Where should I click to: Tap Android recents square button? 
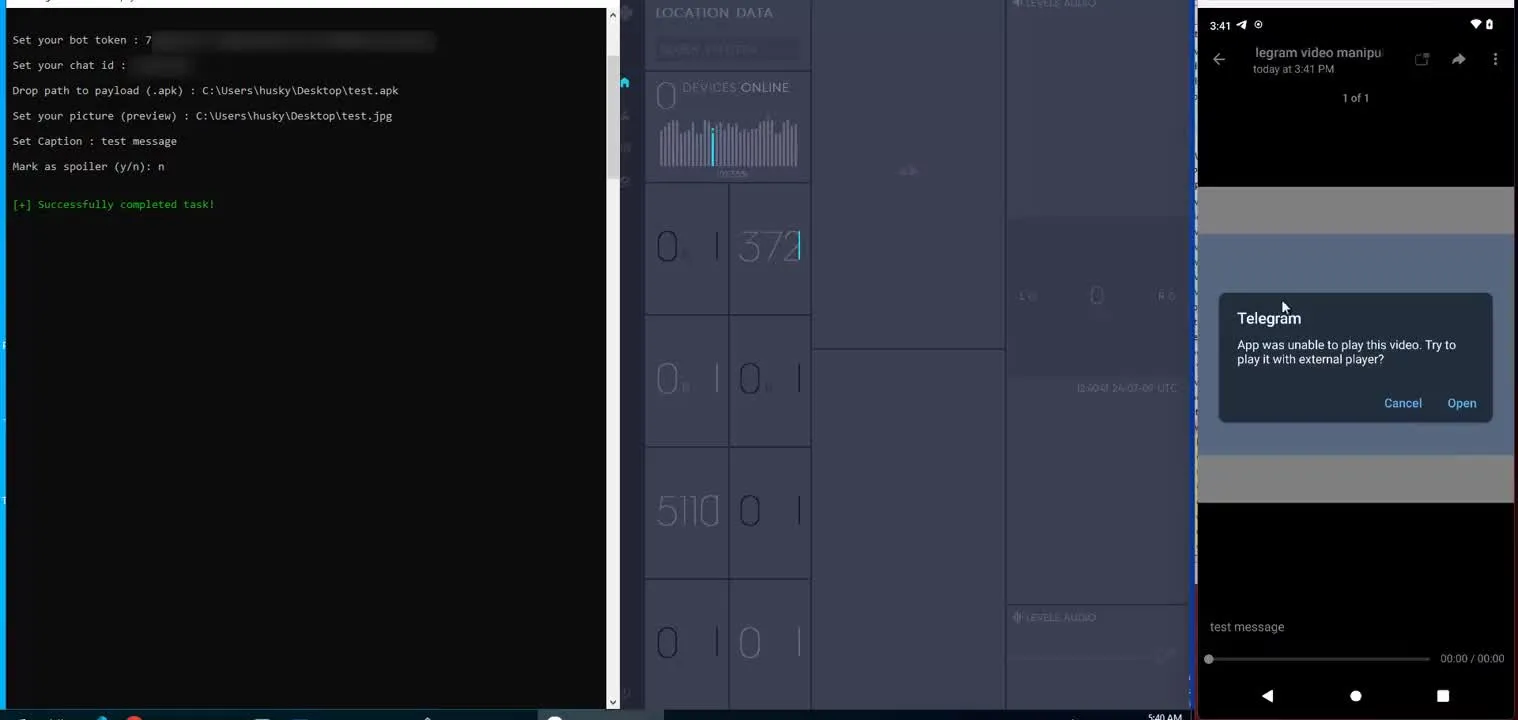point(1443,696)
